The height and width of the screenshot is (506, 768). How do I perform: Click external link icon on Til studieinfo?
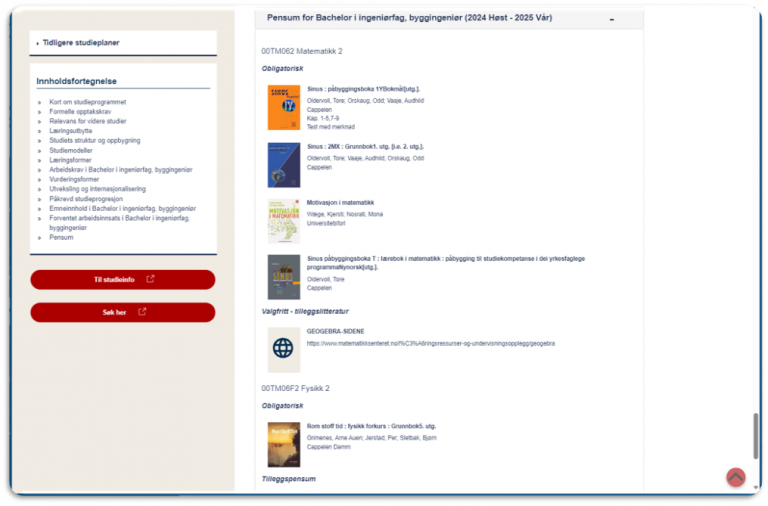coord(150,280)
